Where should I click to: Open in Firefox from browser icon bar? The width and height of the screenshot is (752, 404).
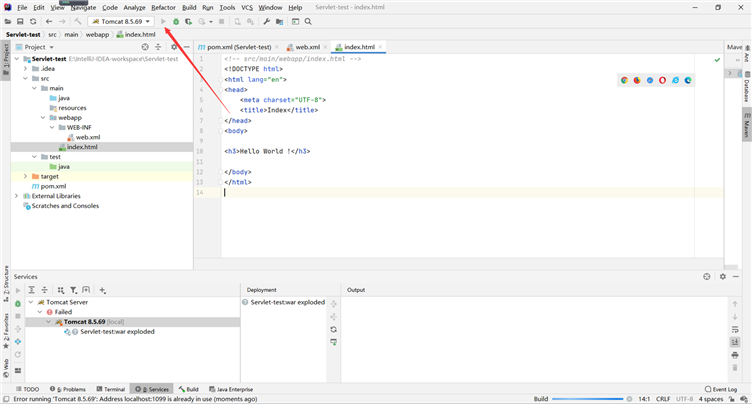[637, 80]
